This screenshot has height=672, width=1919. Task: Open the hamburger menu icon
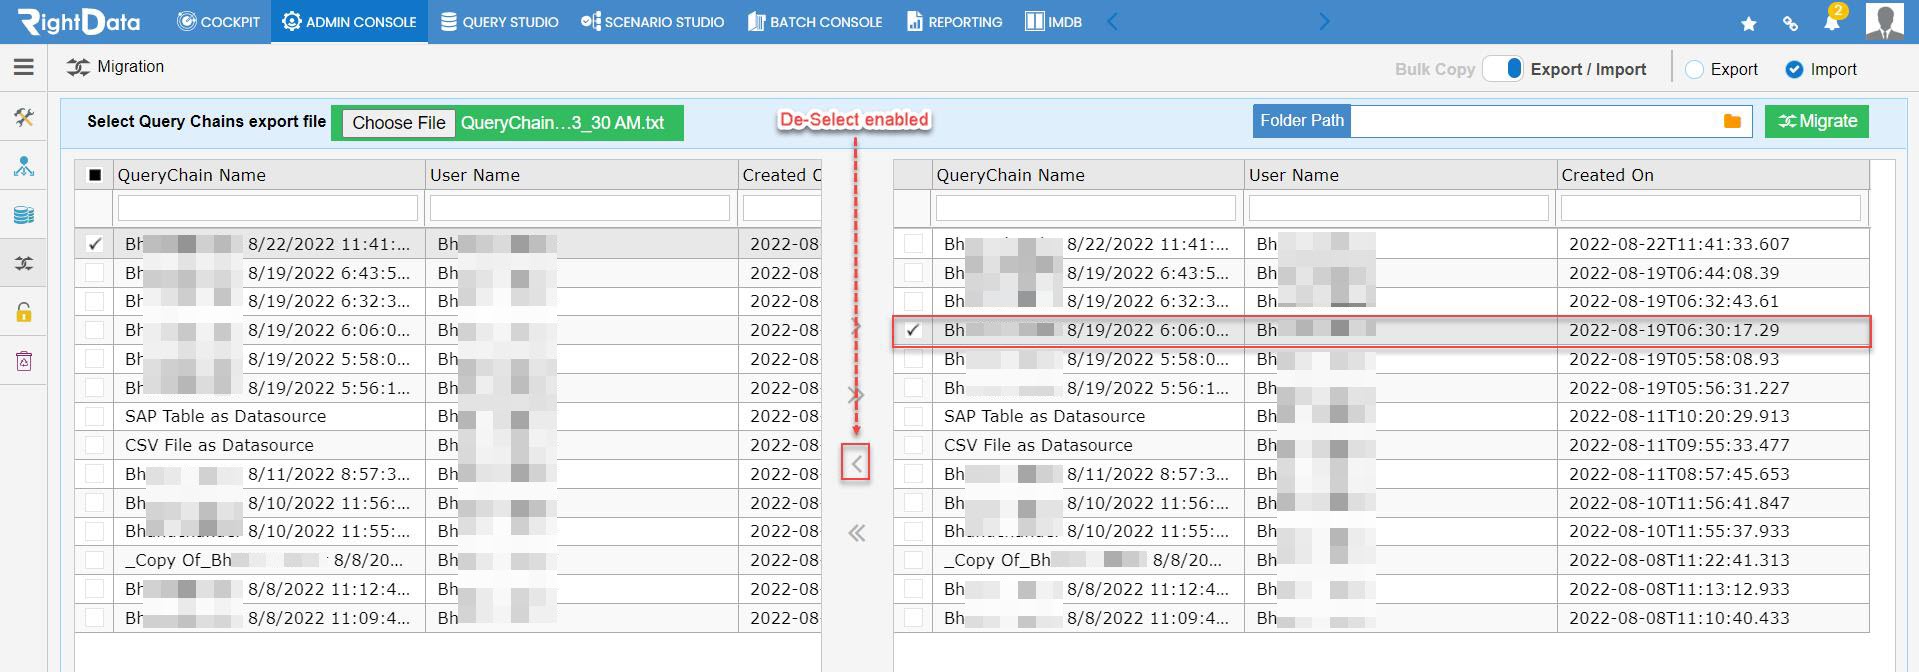pyautogui.click(x=24, y=67)
